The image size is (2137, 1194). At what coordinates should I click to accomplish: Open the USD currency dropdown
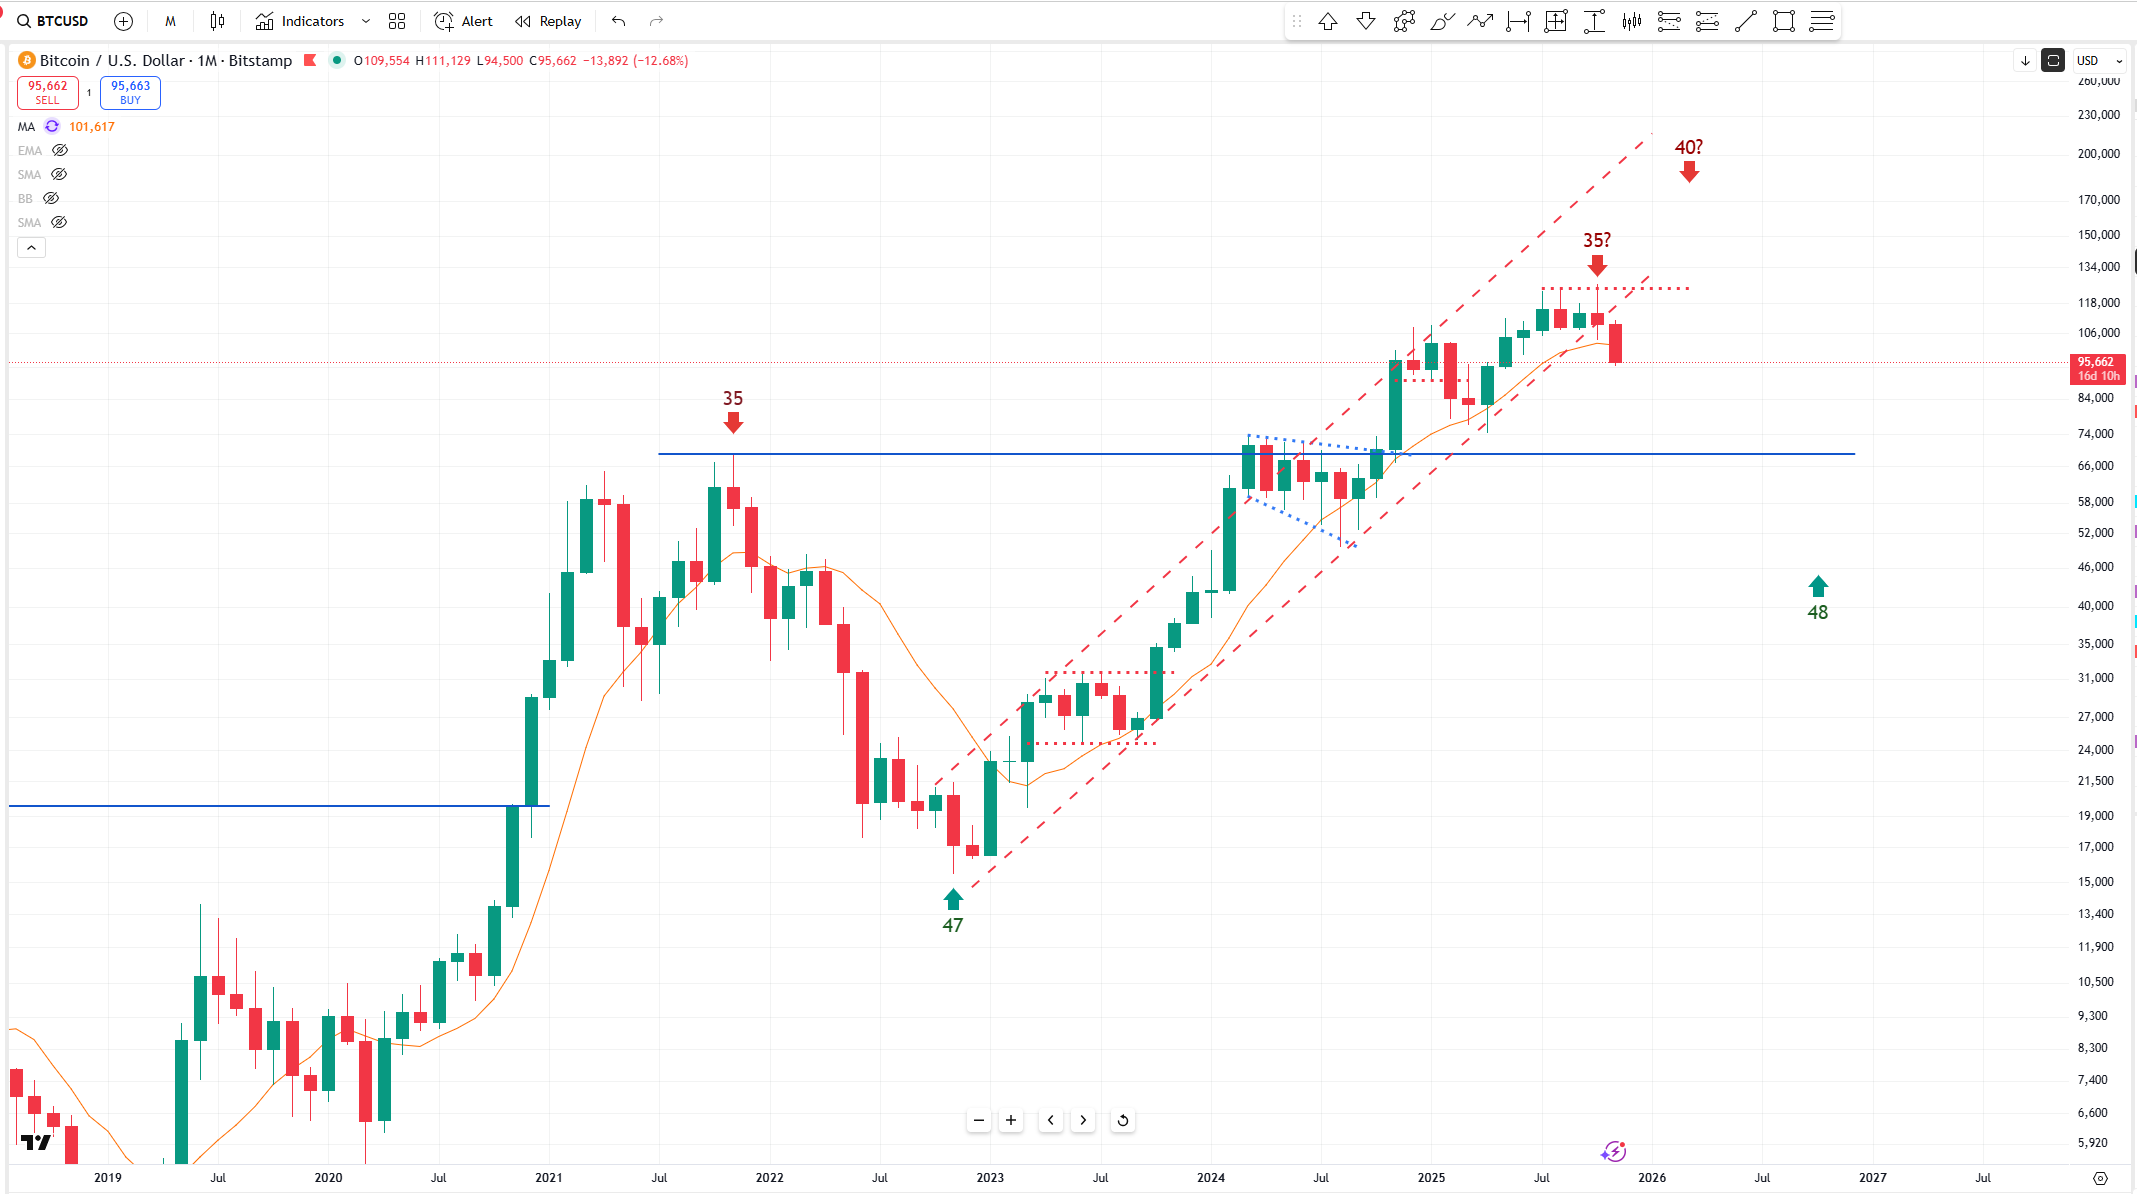[x=2098, y=60]
